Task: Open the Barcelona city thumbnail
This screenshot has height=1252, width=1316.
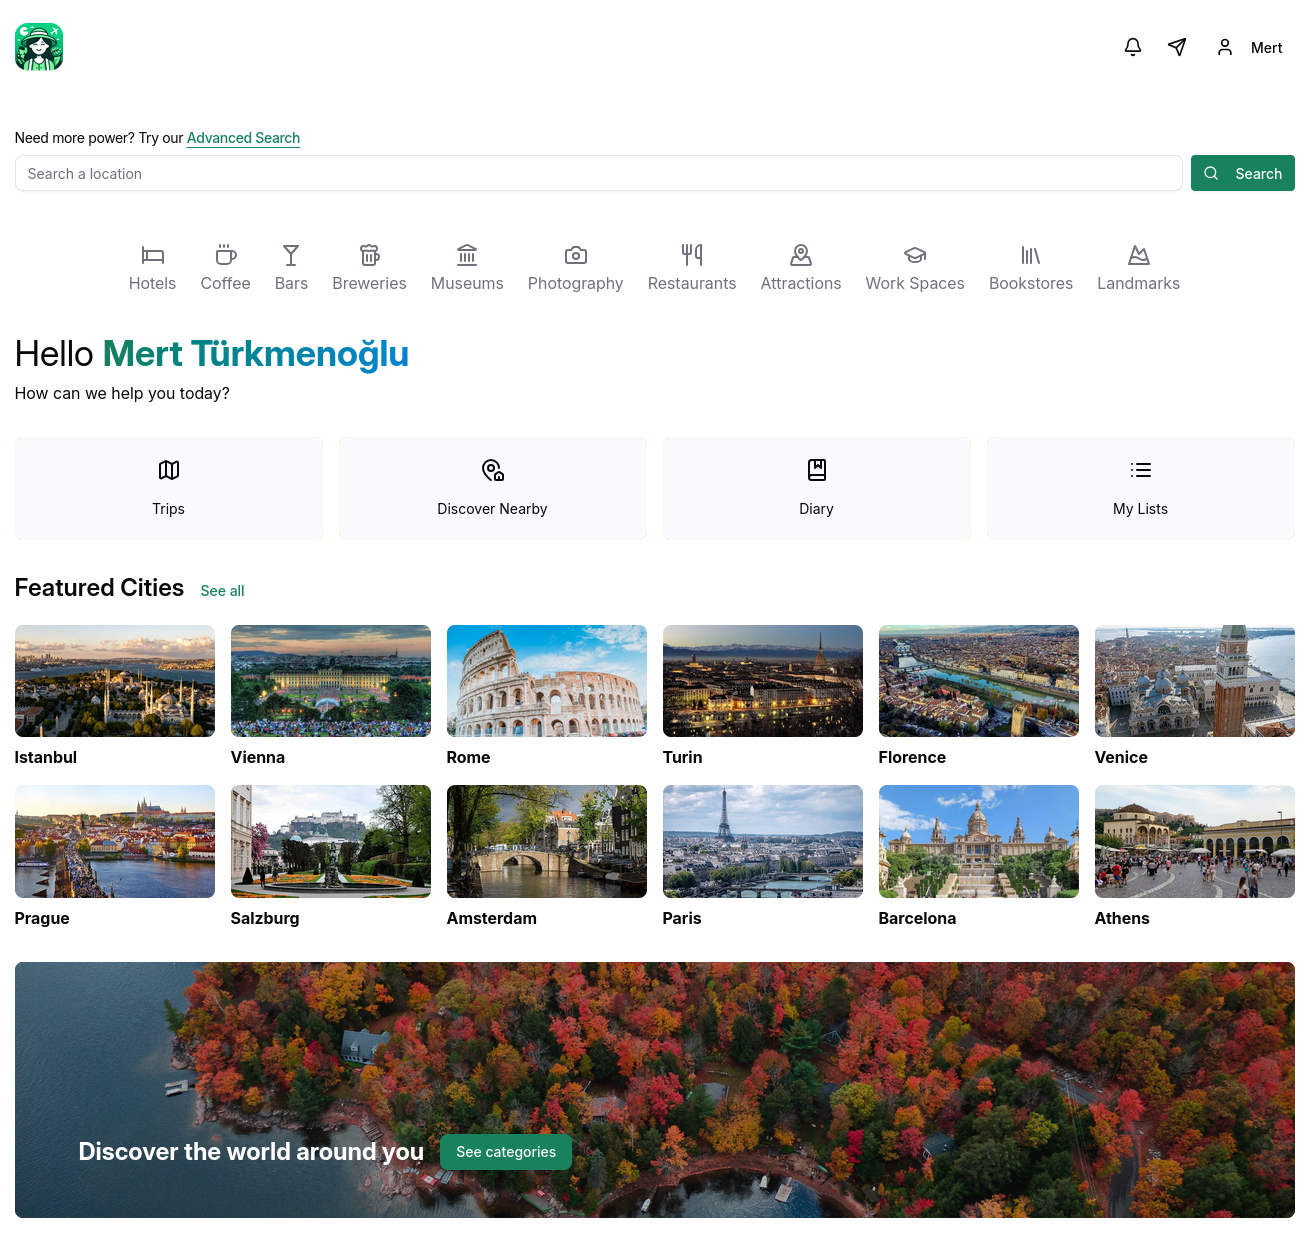Action: [979, 841]
